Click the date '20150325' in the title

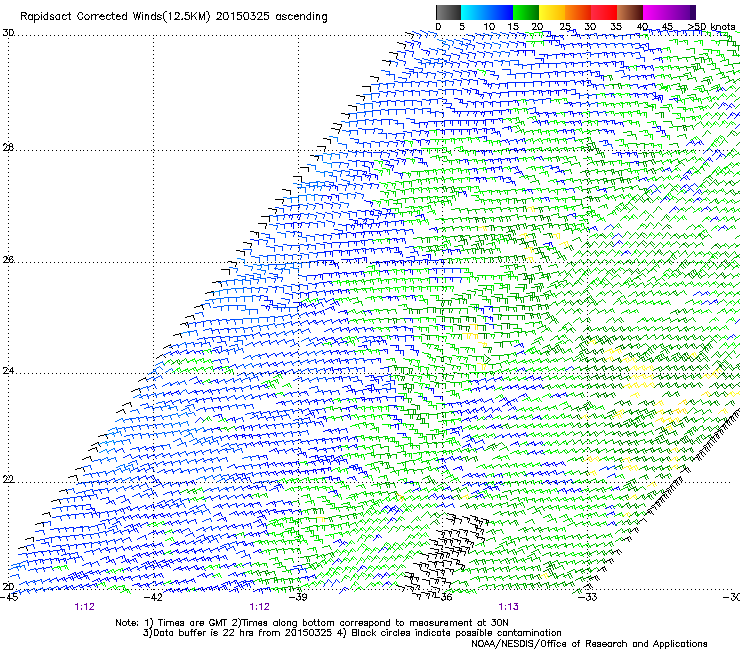pos(243,17)
